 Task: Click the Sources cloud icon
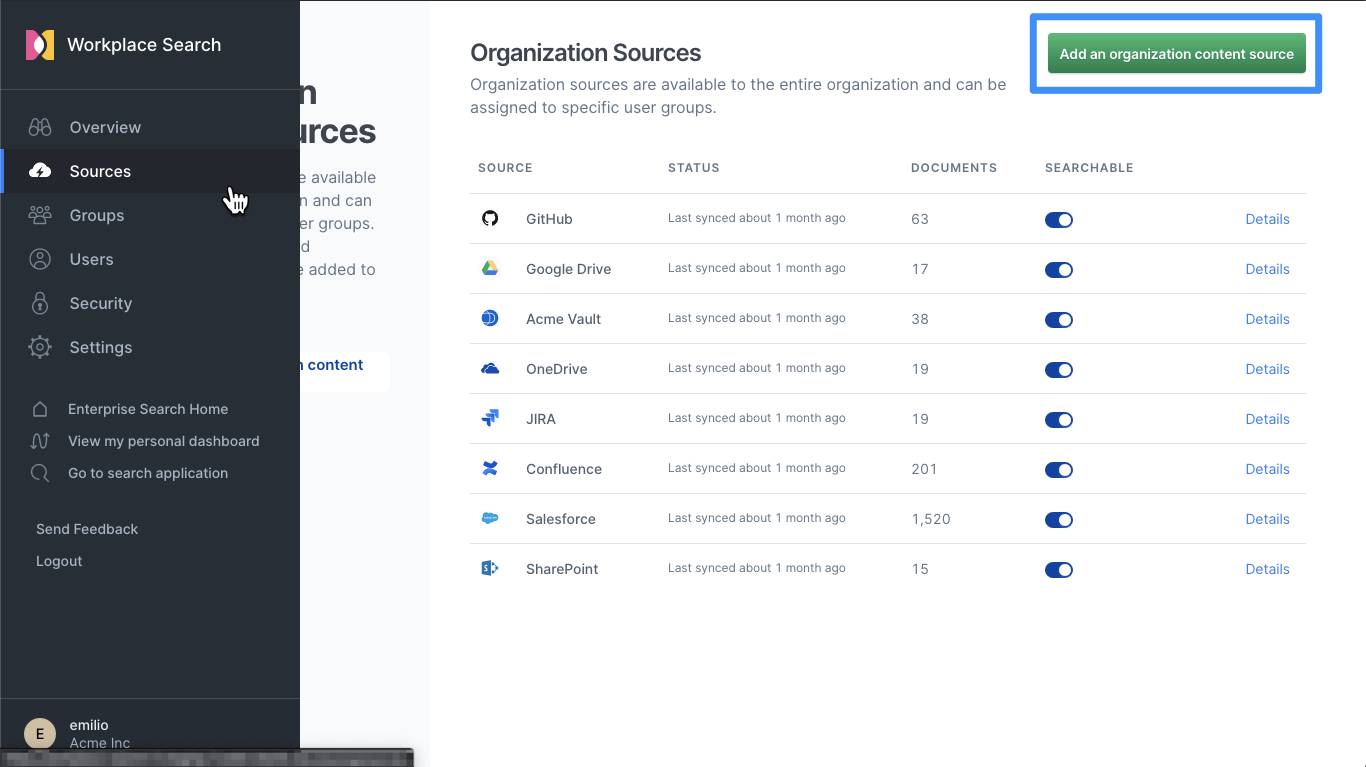[x=40, y=171]
